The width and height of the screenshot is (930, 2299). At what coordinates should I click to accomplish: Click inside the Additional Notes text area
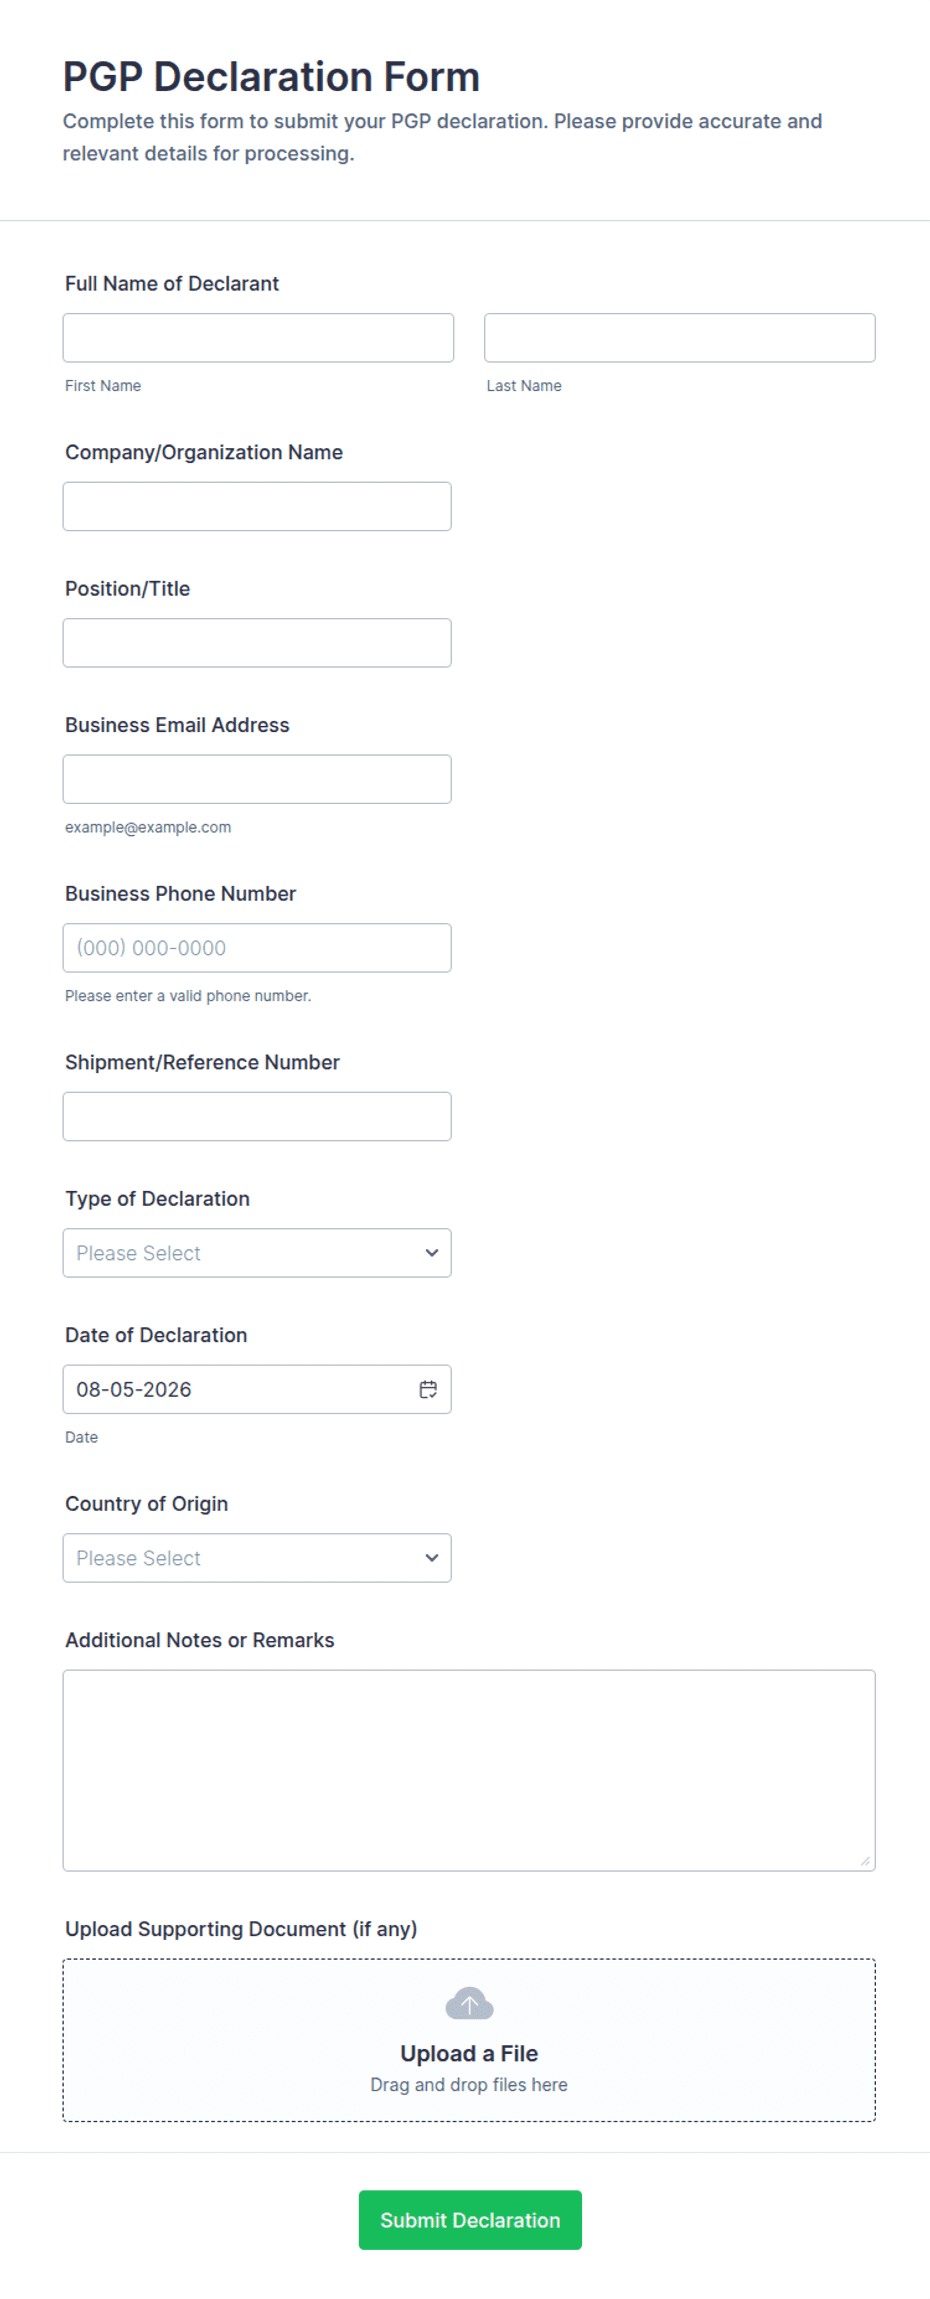[469, 1770]
